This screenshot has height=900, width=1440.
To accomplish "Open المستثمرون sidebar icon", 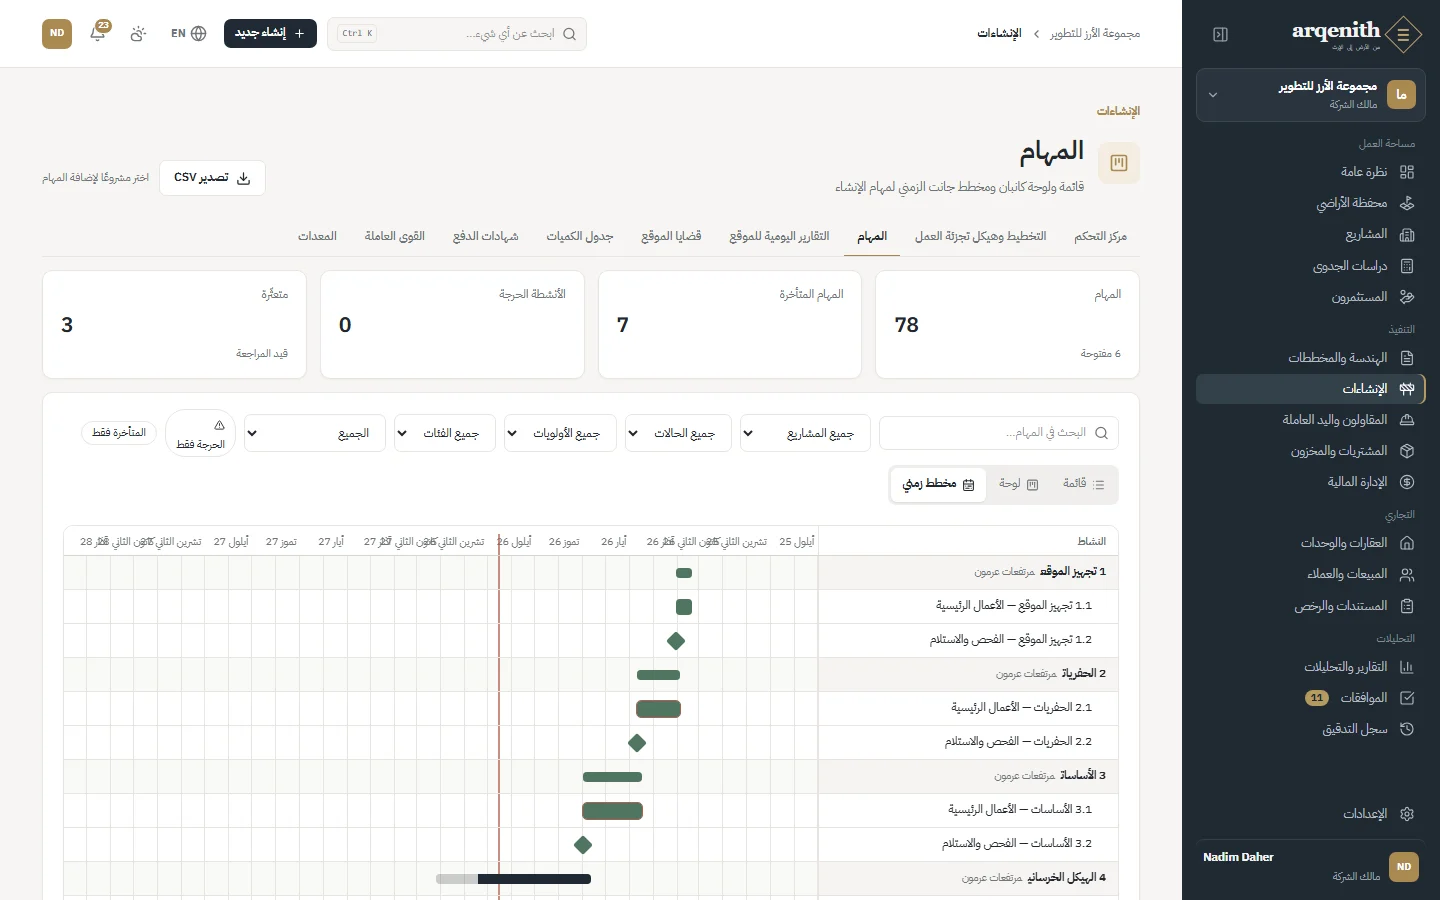I will click(1407, 297).
